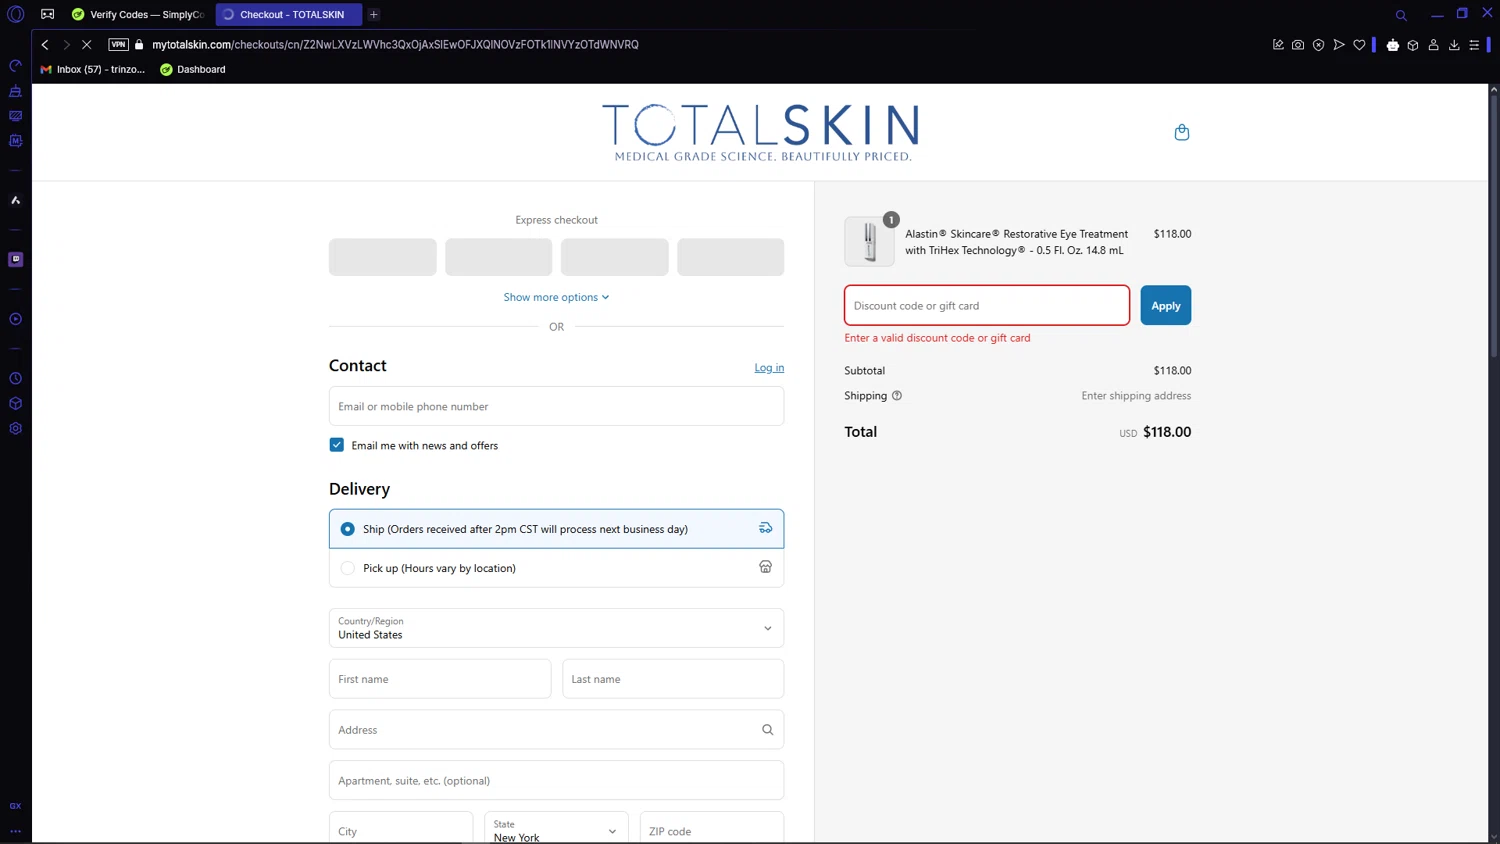Image resolution: width=1500 pixels, height=844 pixels.
Task: Search open tabs with magnifier icon
Action: pyautogui.click(x=1401, y=15)
